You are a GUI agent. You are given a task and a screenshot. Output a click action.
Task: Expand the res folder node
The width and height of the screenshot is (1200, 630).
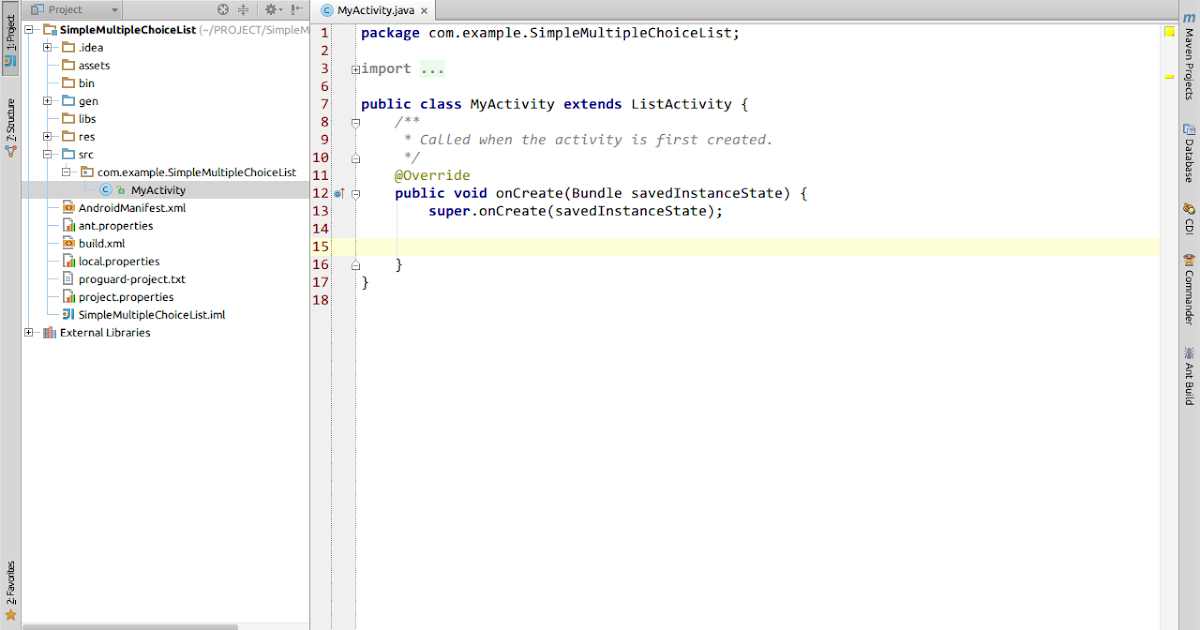tap(47, 137)
